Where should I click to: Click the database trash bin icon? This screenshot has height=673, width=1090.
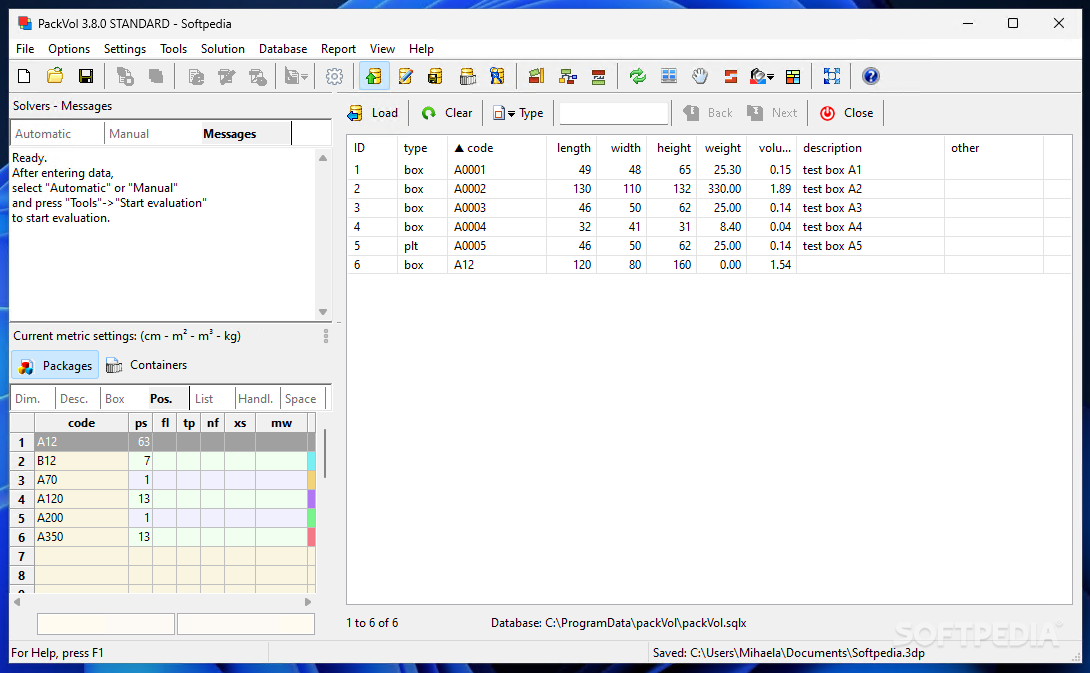click(467, 76)
